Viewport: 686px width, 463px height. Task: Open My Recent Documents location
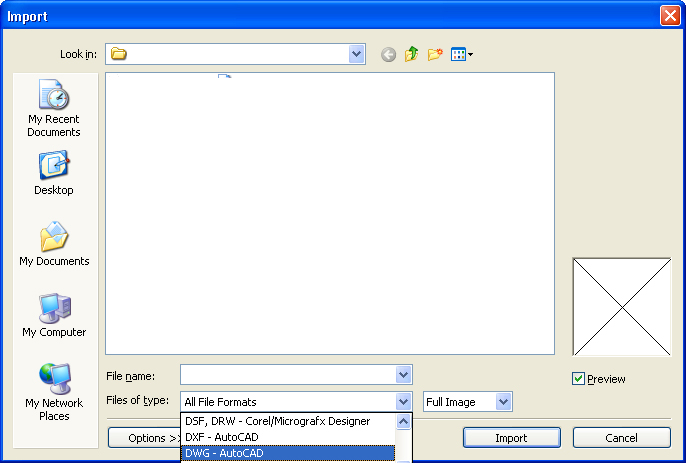54,108
